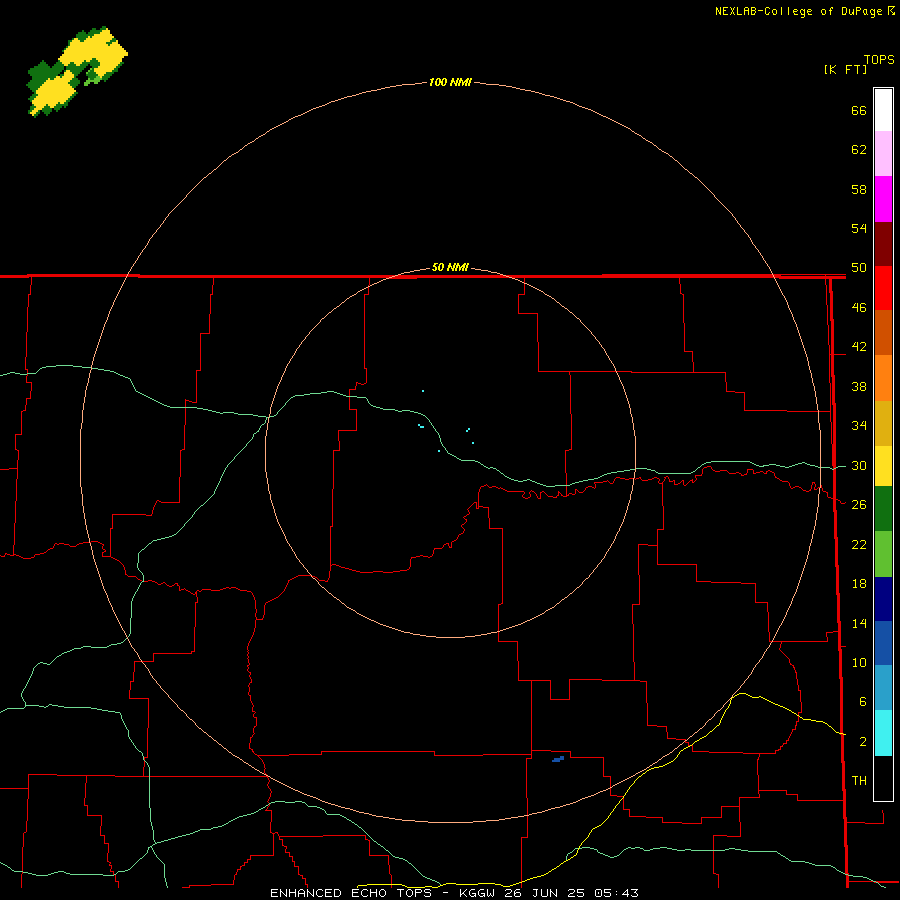Click the legend value '10'

[859, 662]
